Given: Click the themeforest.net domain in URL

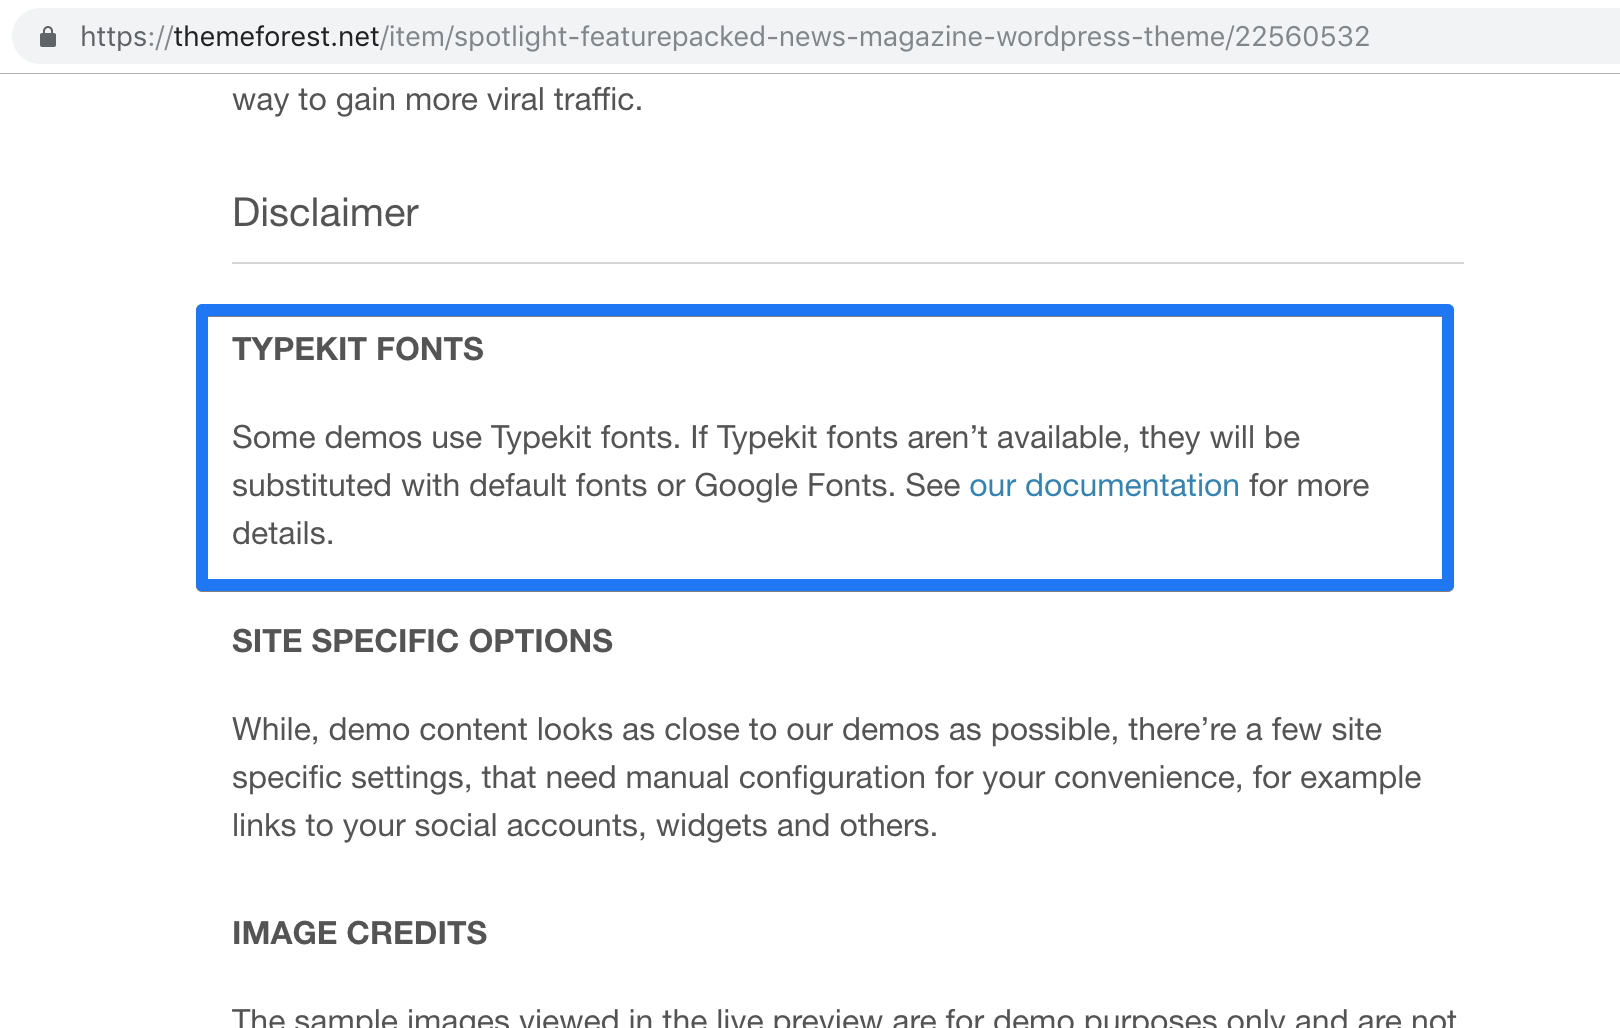Looking at the screenshot, I should click(276, 37).
